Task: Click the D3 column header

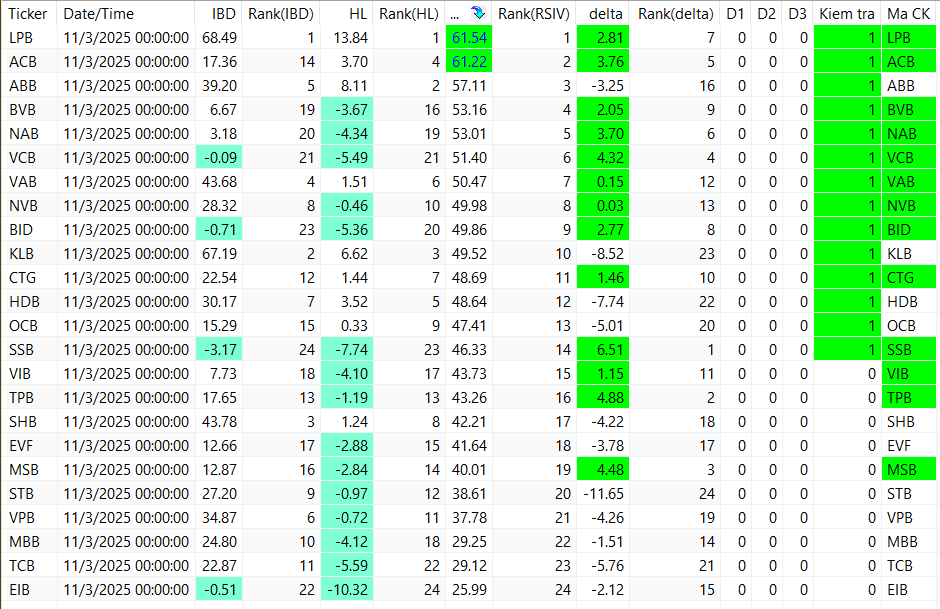Action: pos(798,13)
